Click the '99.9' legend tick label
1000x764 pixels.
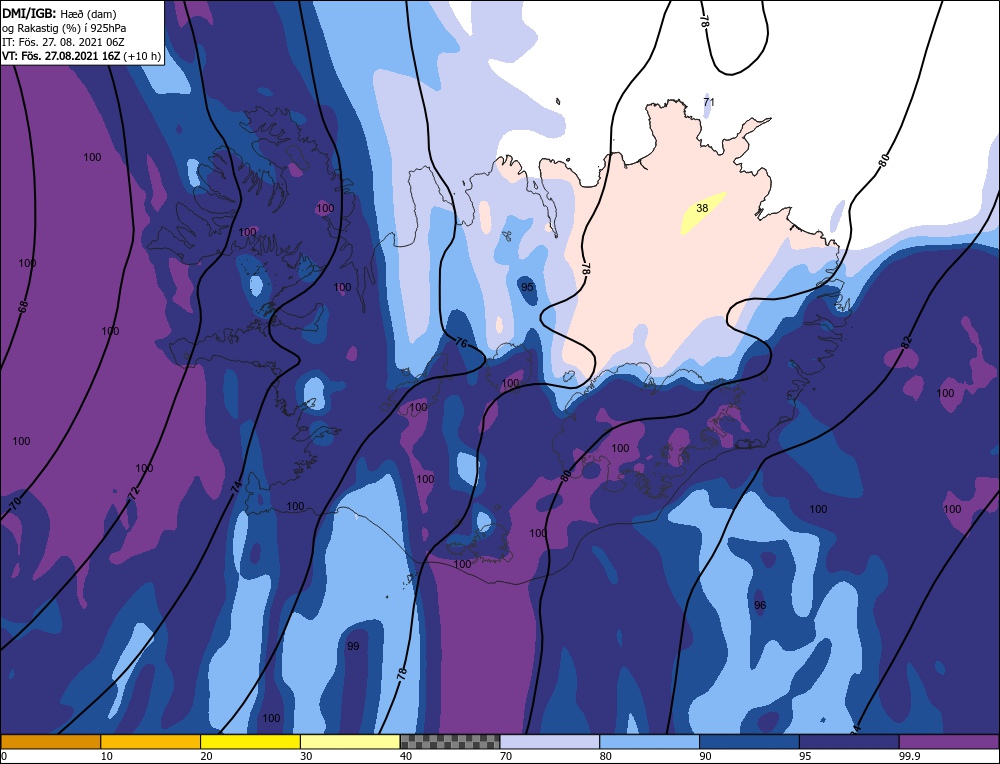(x=909, y=756)
